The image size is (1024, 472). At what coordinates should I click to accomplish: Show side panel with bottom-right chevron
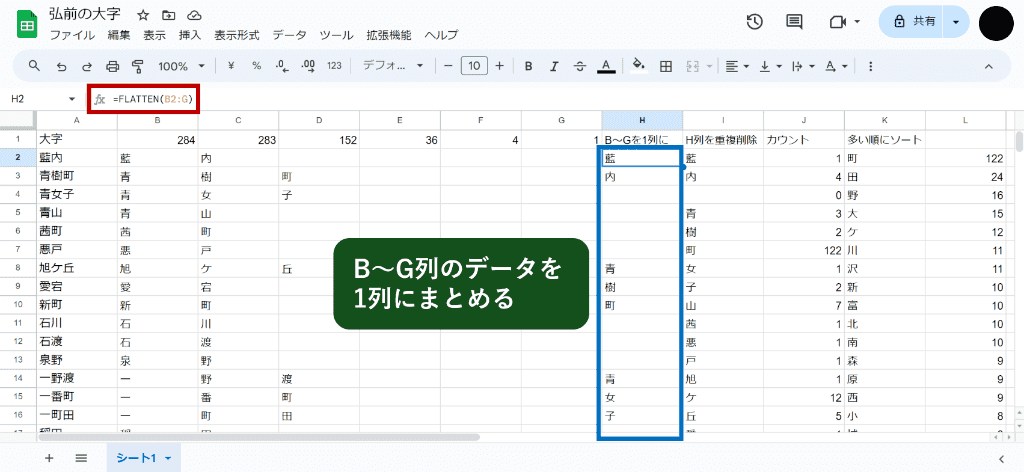[1002, 458]
